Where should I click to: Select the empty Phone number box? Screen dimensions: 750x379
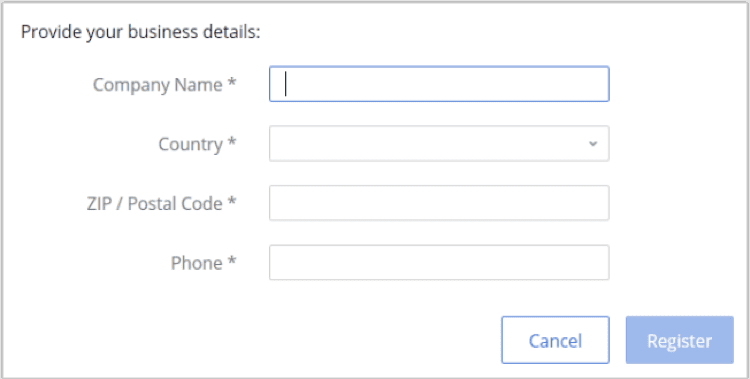[439, 262]
